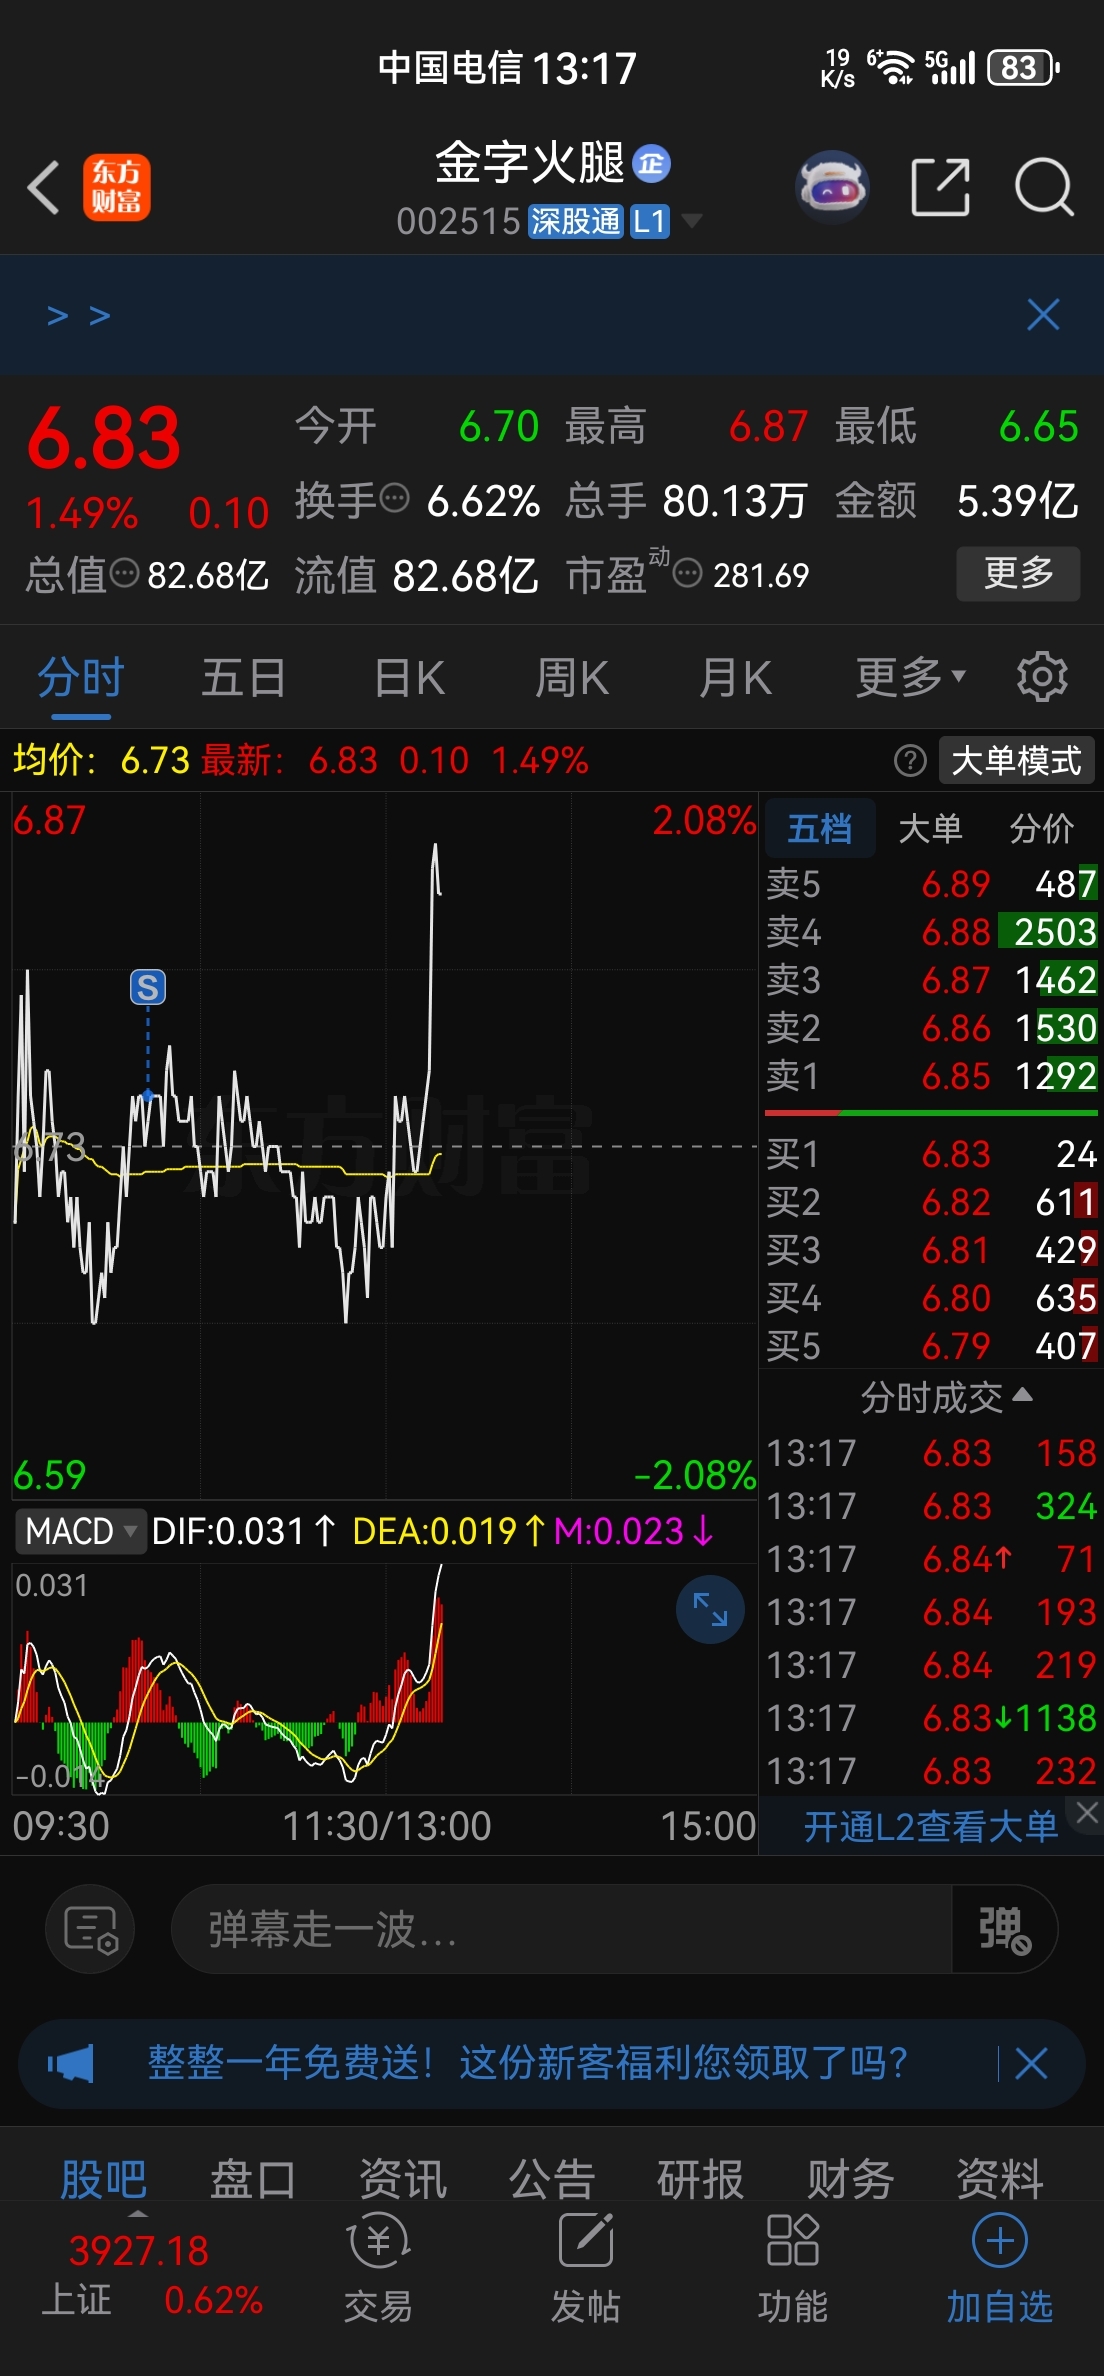Switch to the 周K chart tab

pyautogui.click(x=572, y=678)
